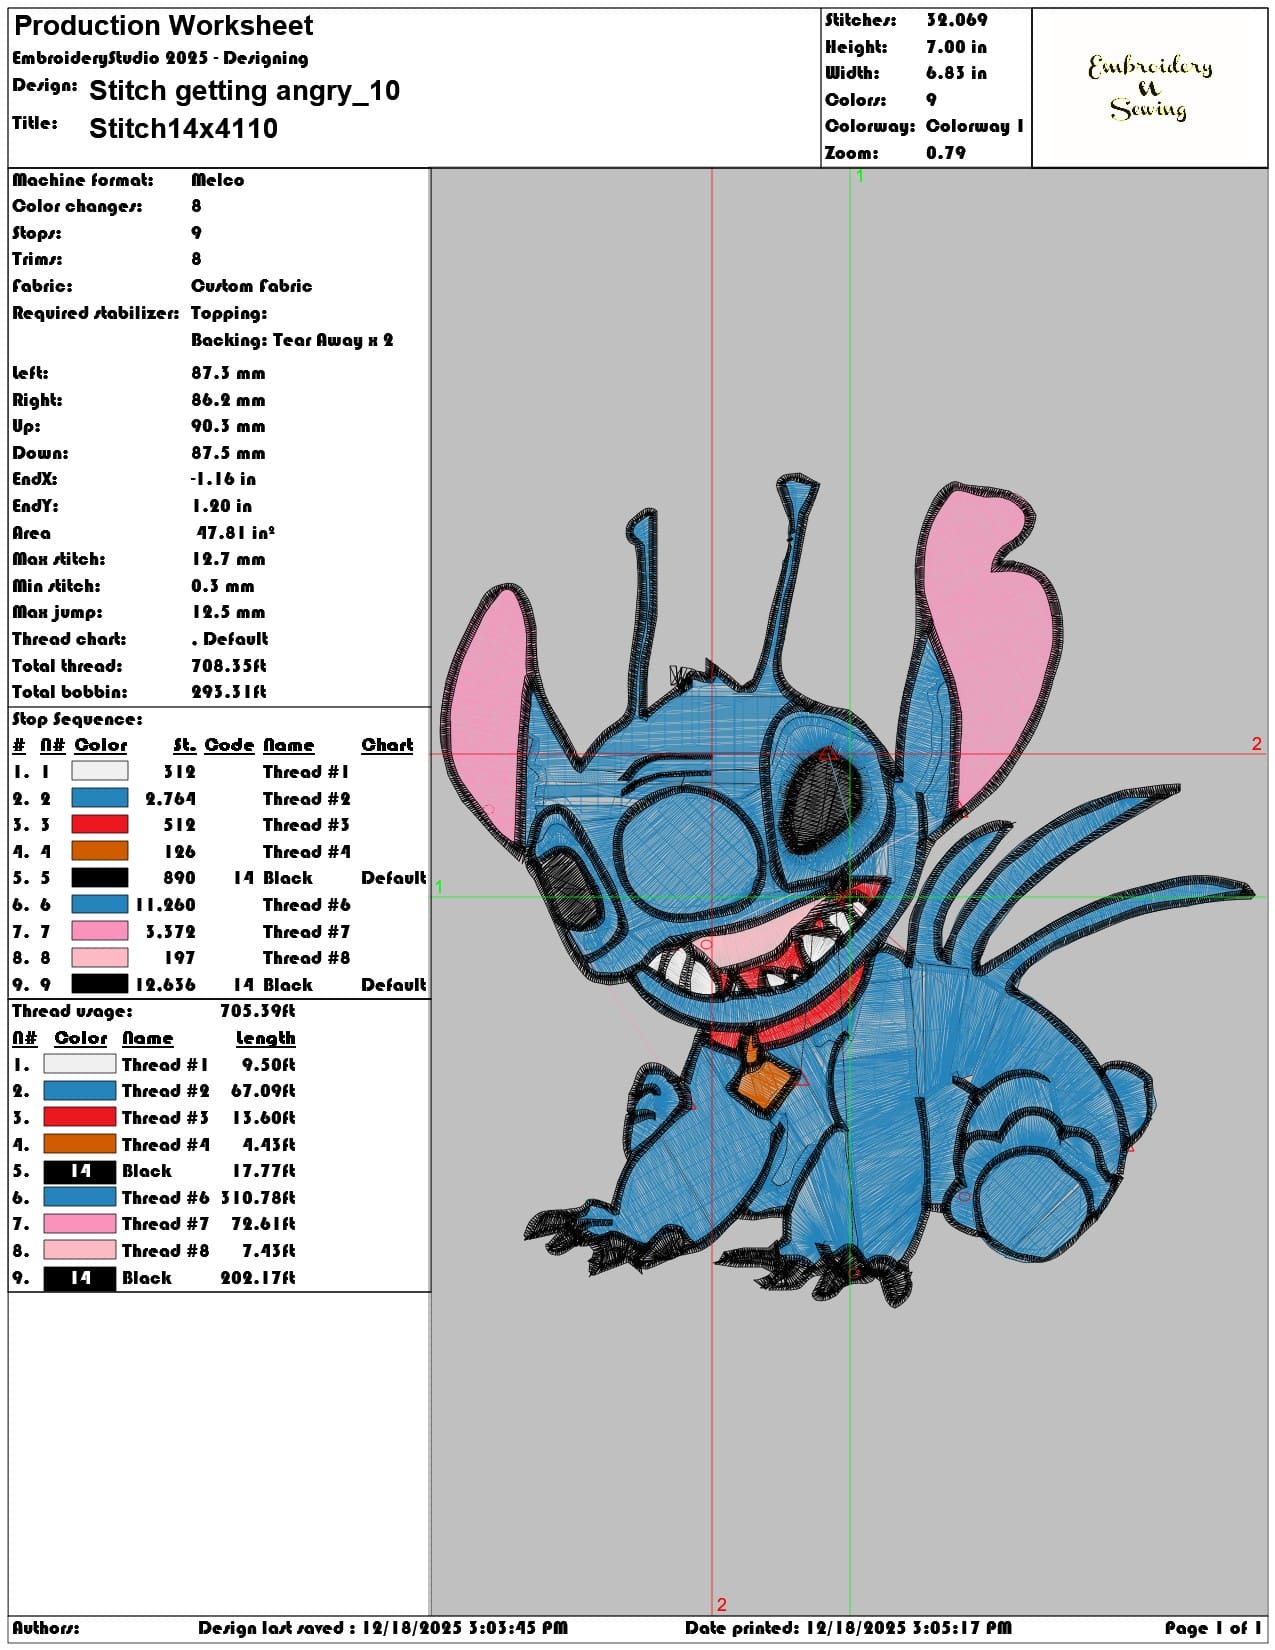Click the 'Date printed' timestamp
1275x1650 pixels.
tap(848, 1628)
